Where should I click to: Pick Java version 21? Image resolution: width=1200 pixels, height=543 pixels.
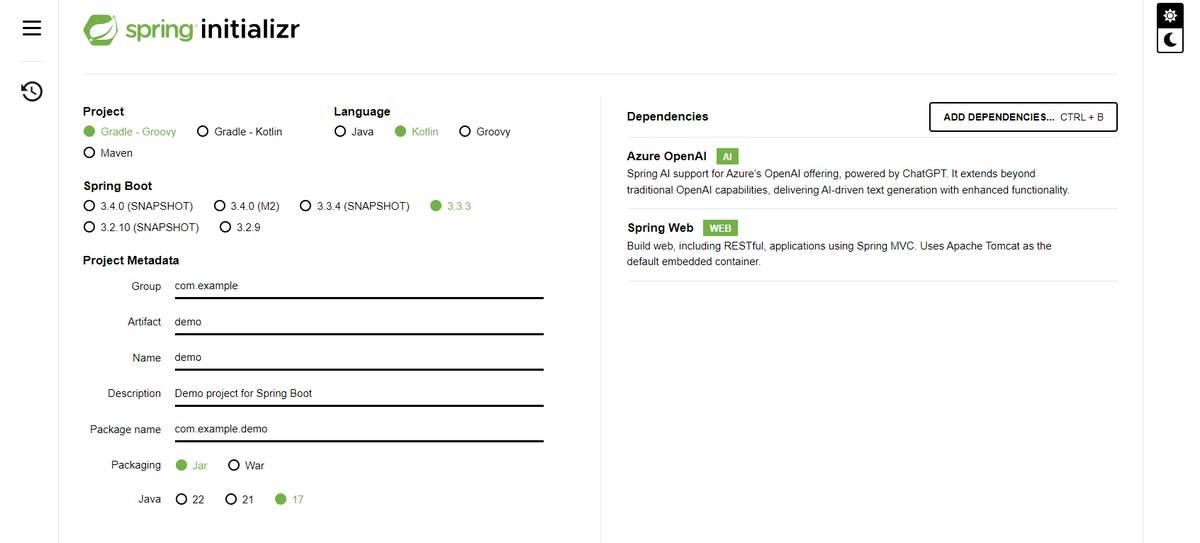click(x=239, y=499)
